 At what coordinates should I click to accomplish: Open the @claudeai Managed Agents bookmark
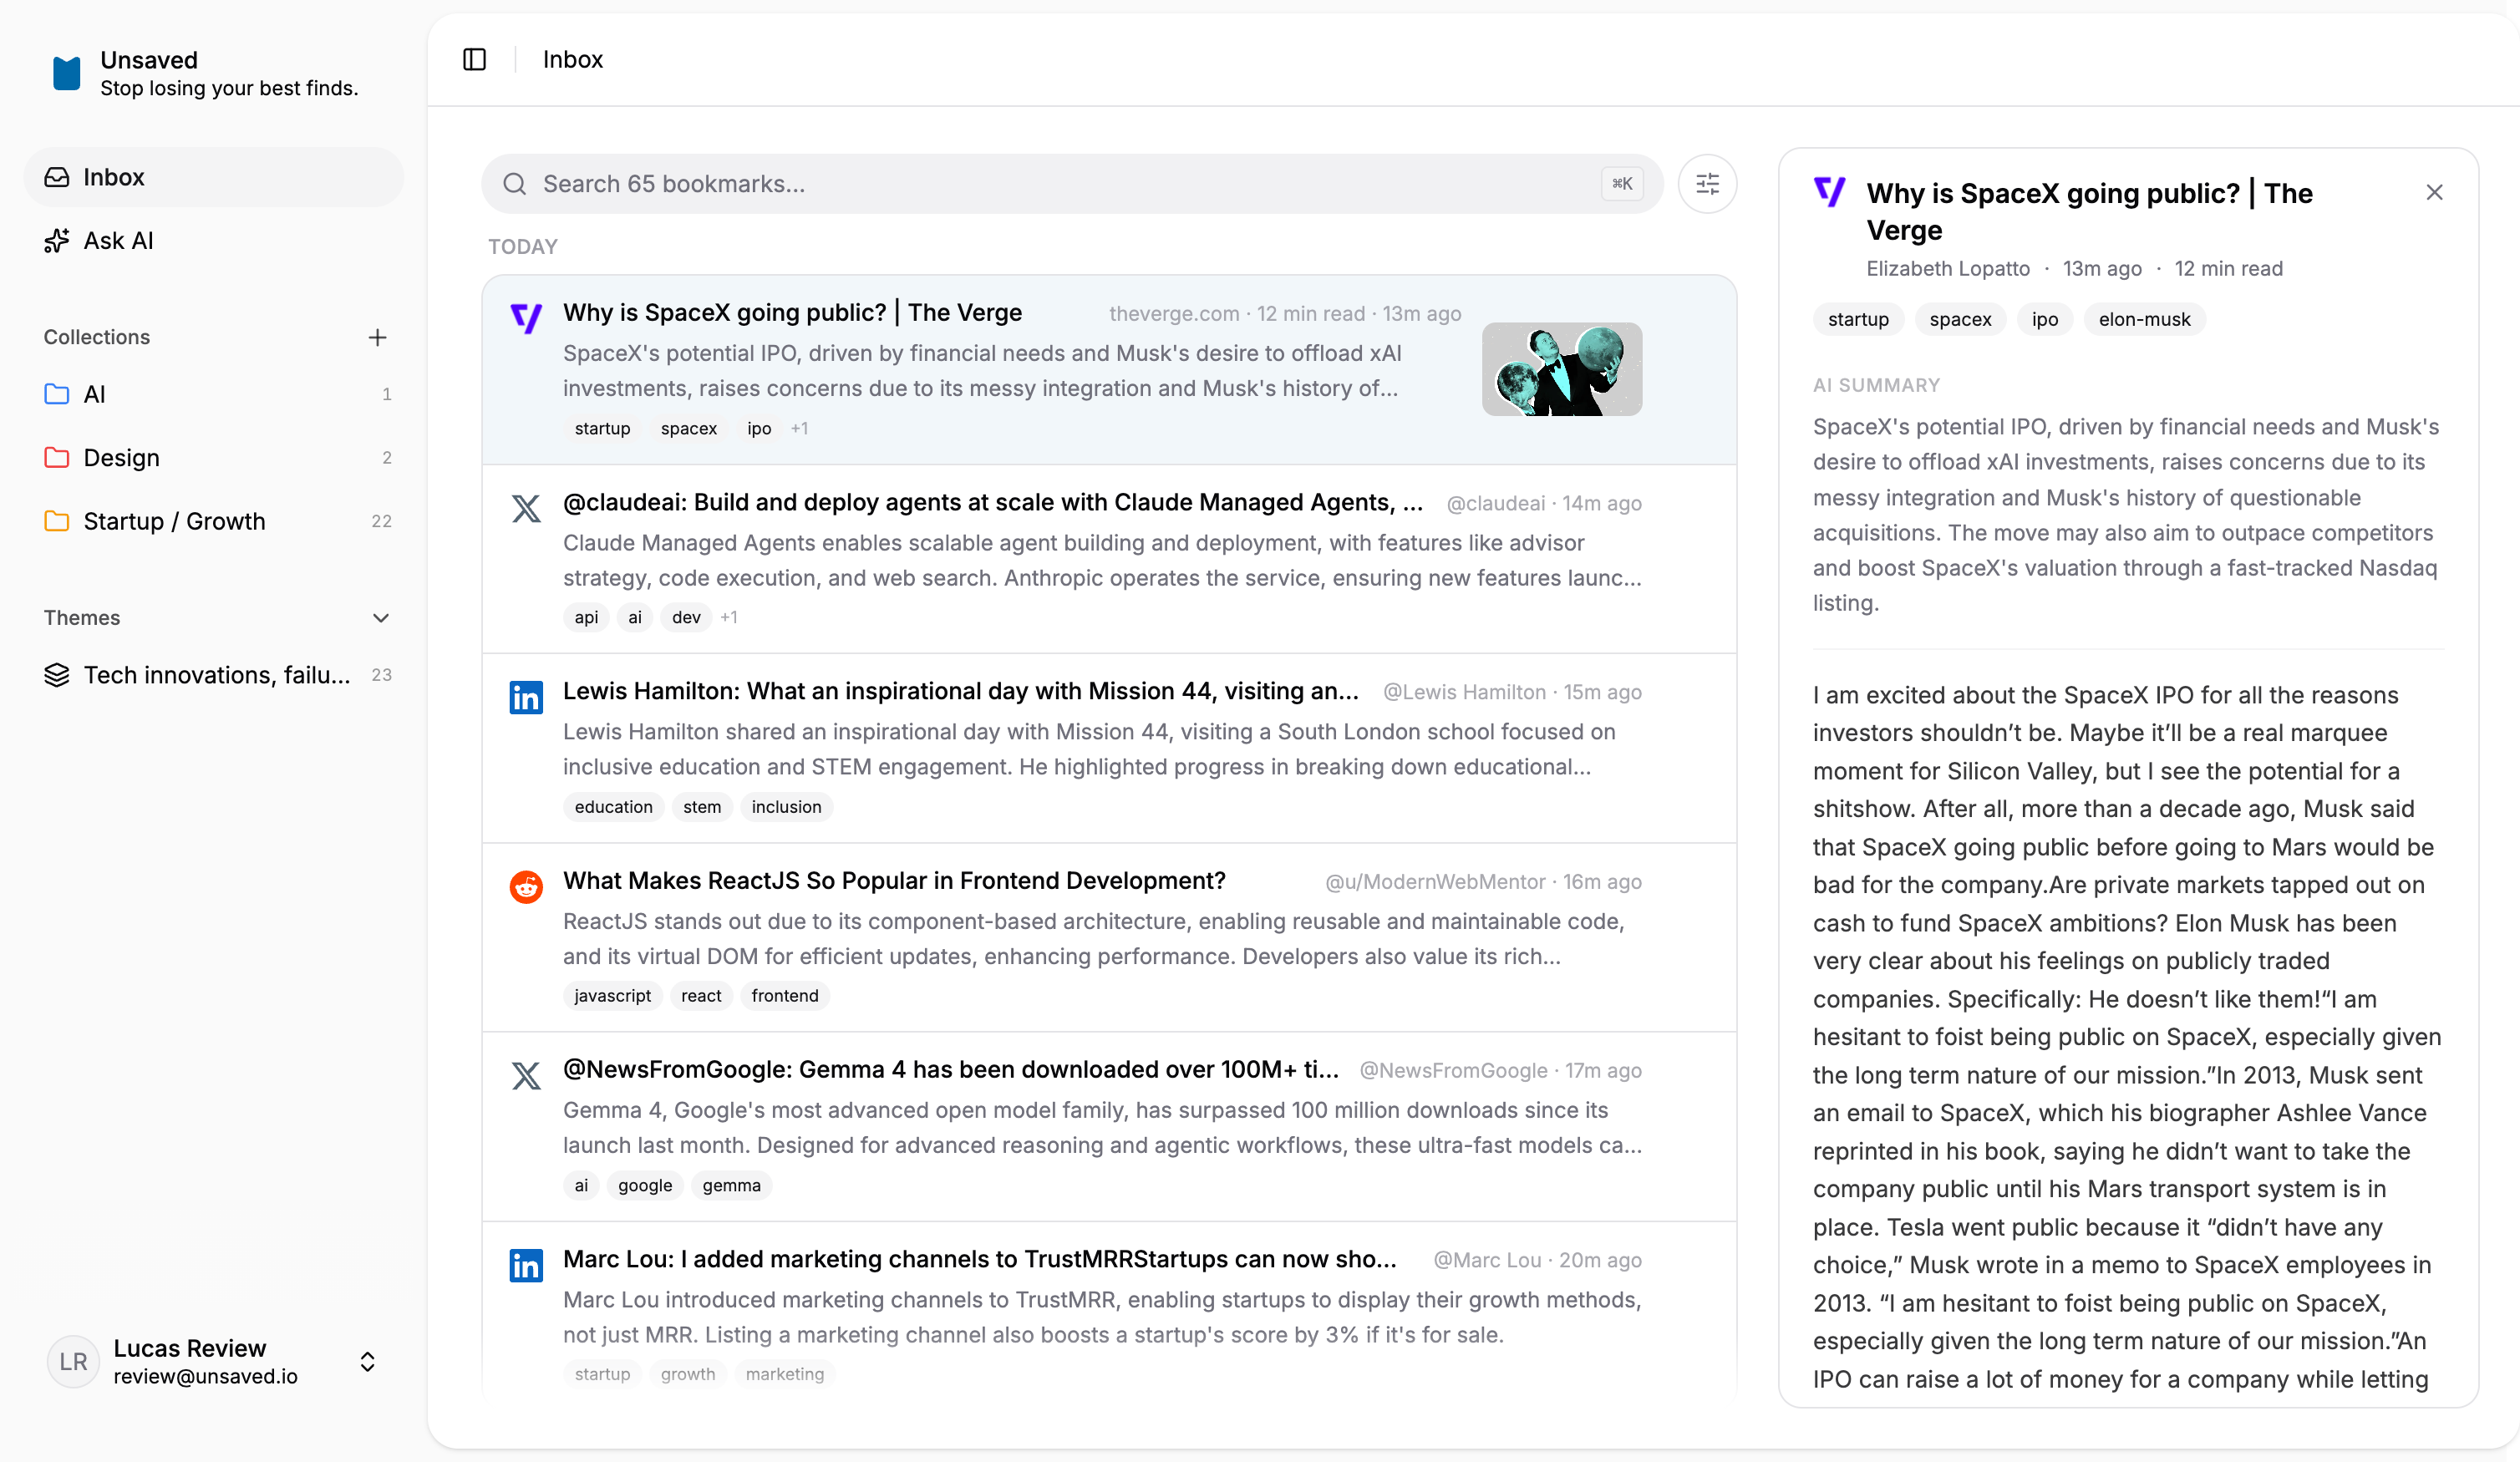click(x=1109, y=559)
